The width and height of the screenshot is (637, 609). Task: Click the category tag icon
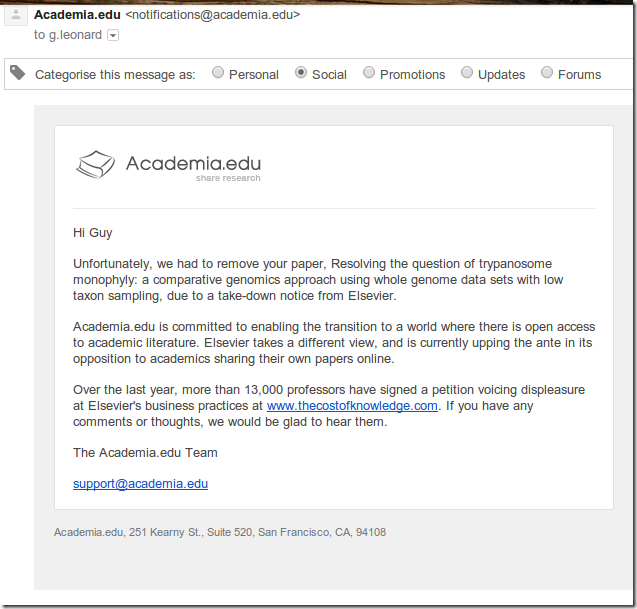click(18, 73)
